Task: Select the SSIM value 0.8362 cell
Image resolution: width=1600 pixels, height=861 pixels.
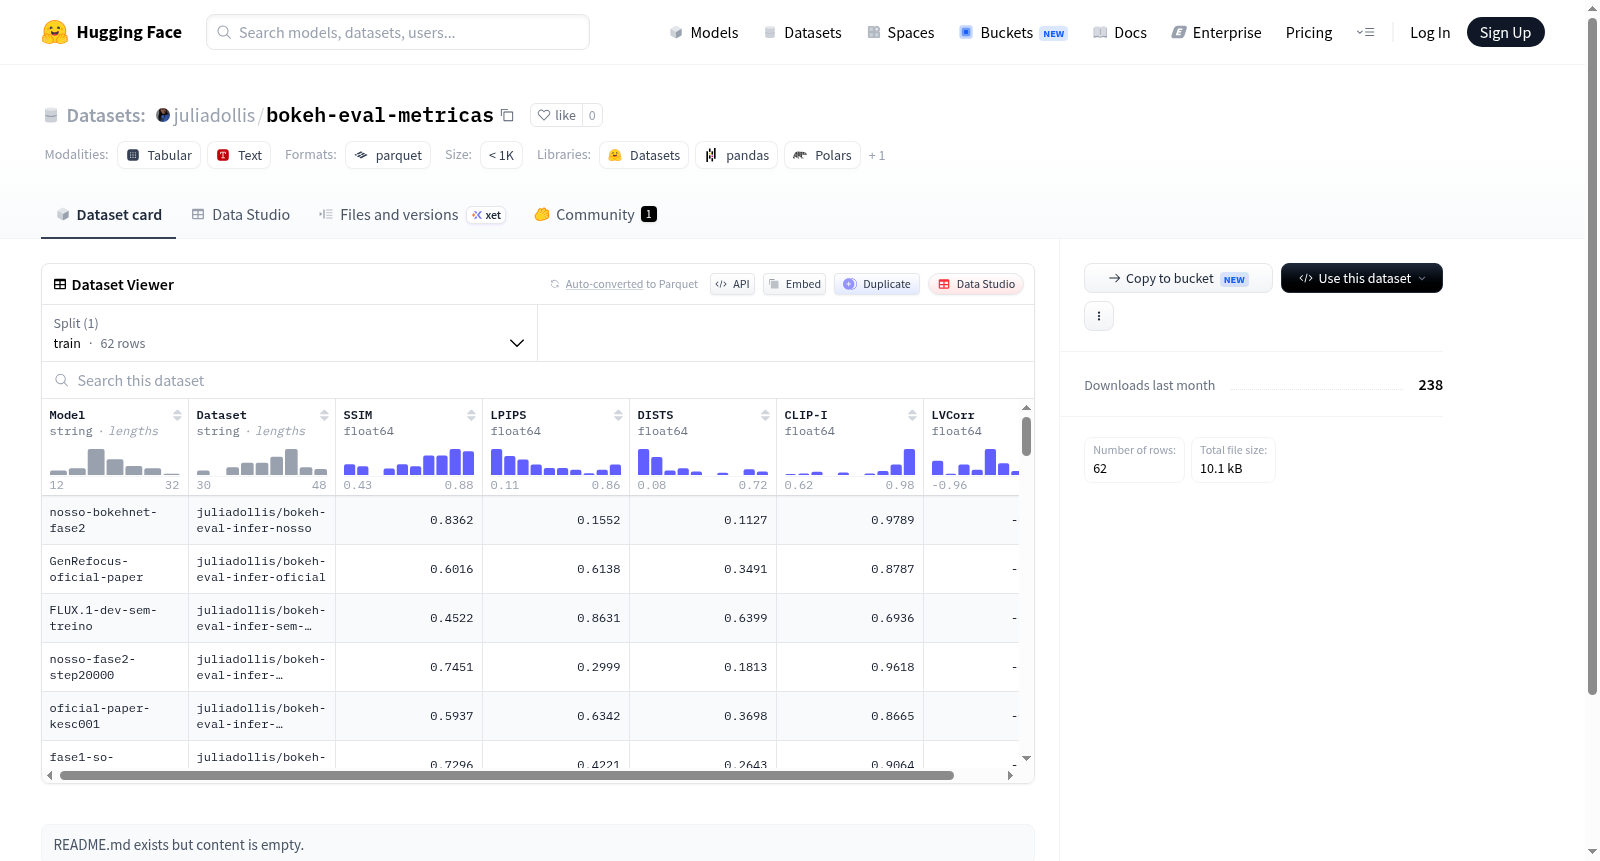Action: (409, 520)
